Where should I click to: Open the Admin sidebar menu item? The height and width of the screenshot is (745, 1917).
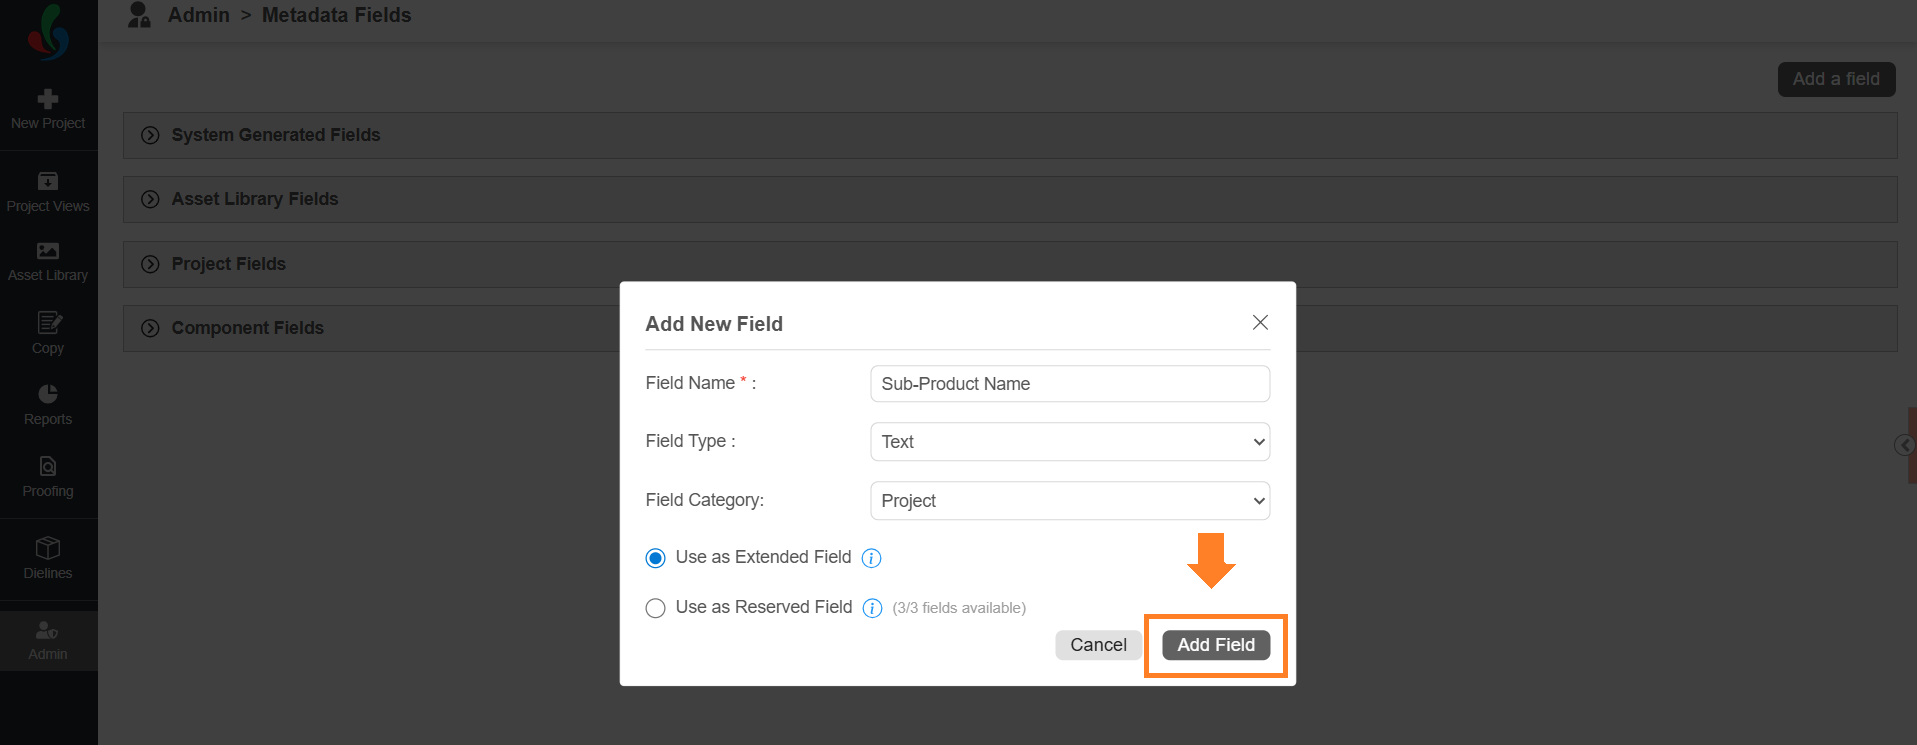click(48, 640)
